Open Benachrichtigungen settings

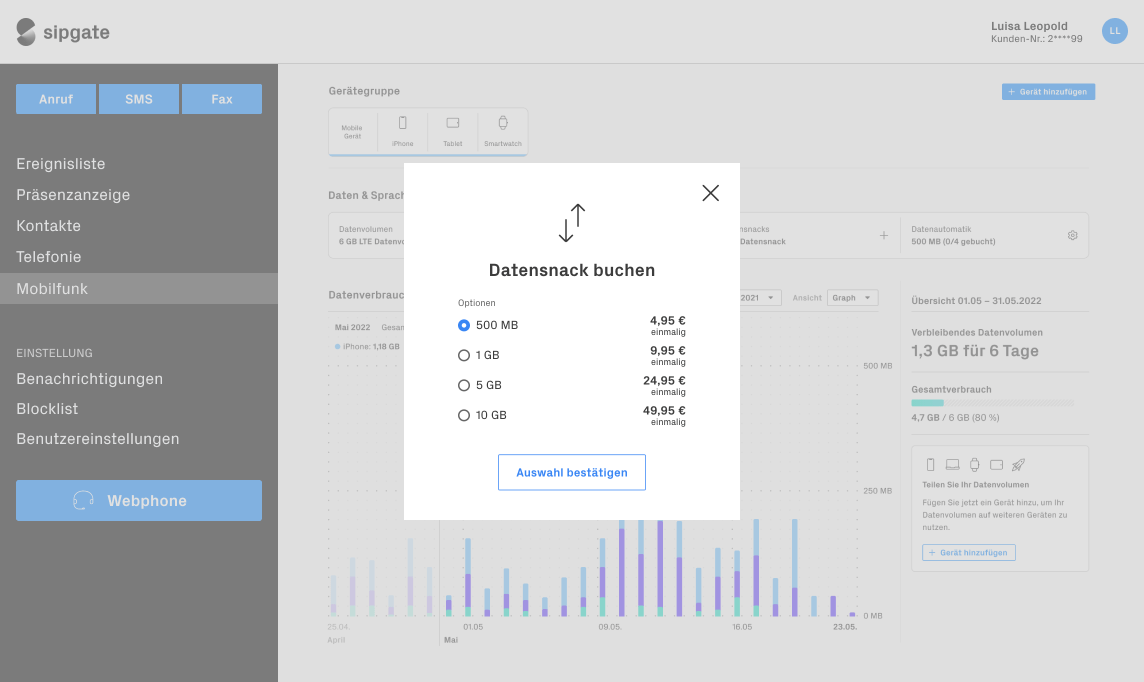click(90, 379)
